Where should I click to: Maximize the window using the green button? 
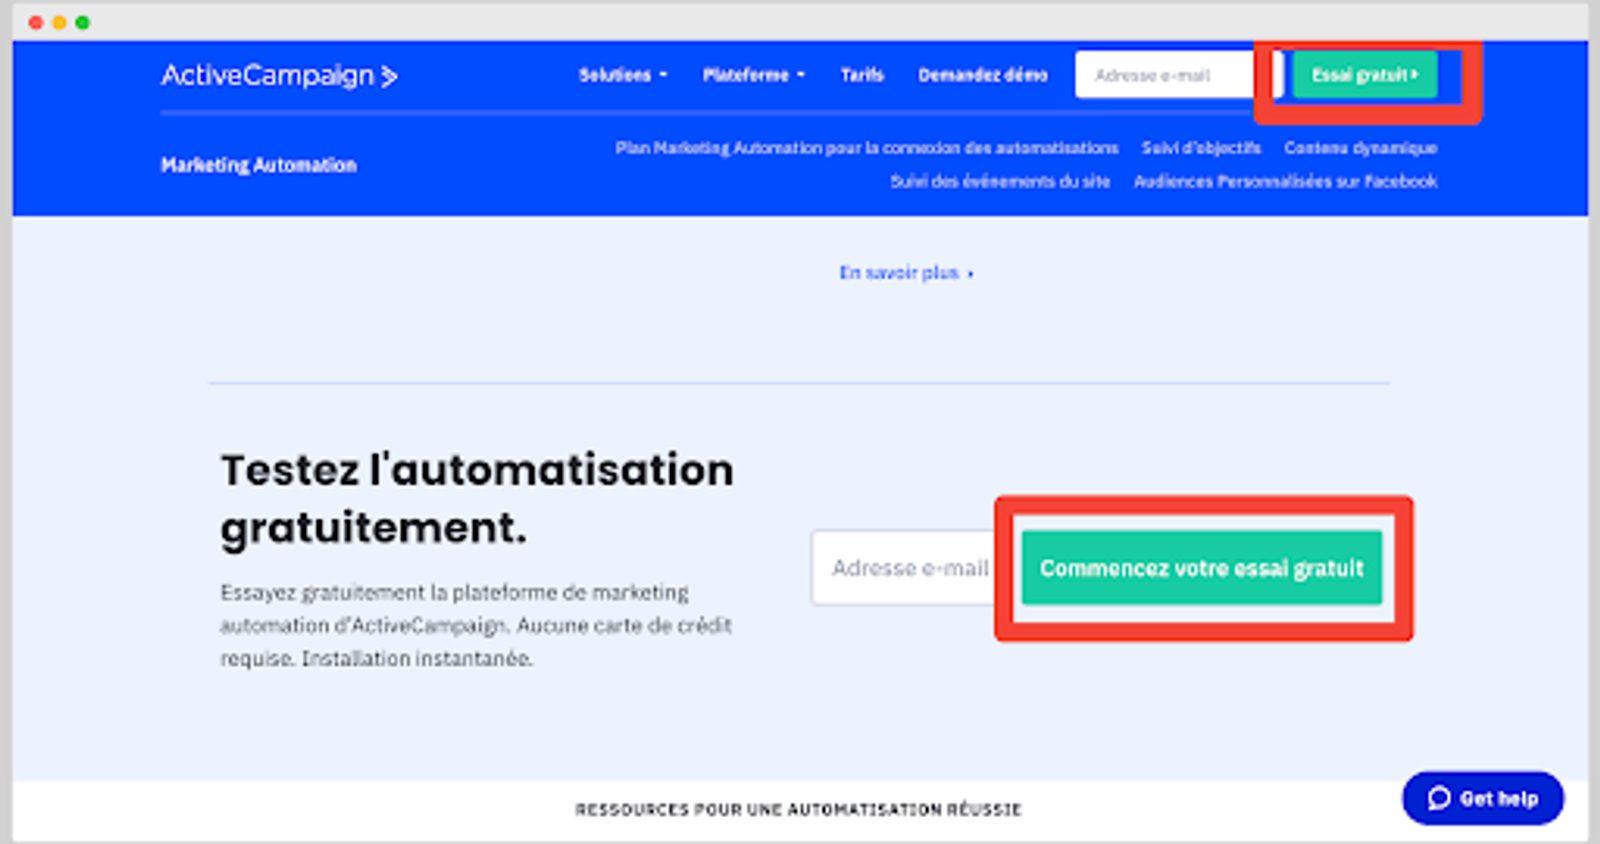coord(83,22)
